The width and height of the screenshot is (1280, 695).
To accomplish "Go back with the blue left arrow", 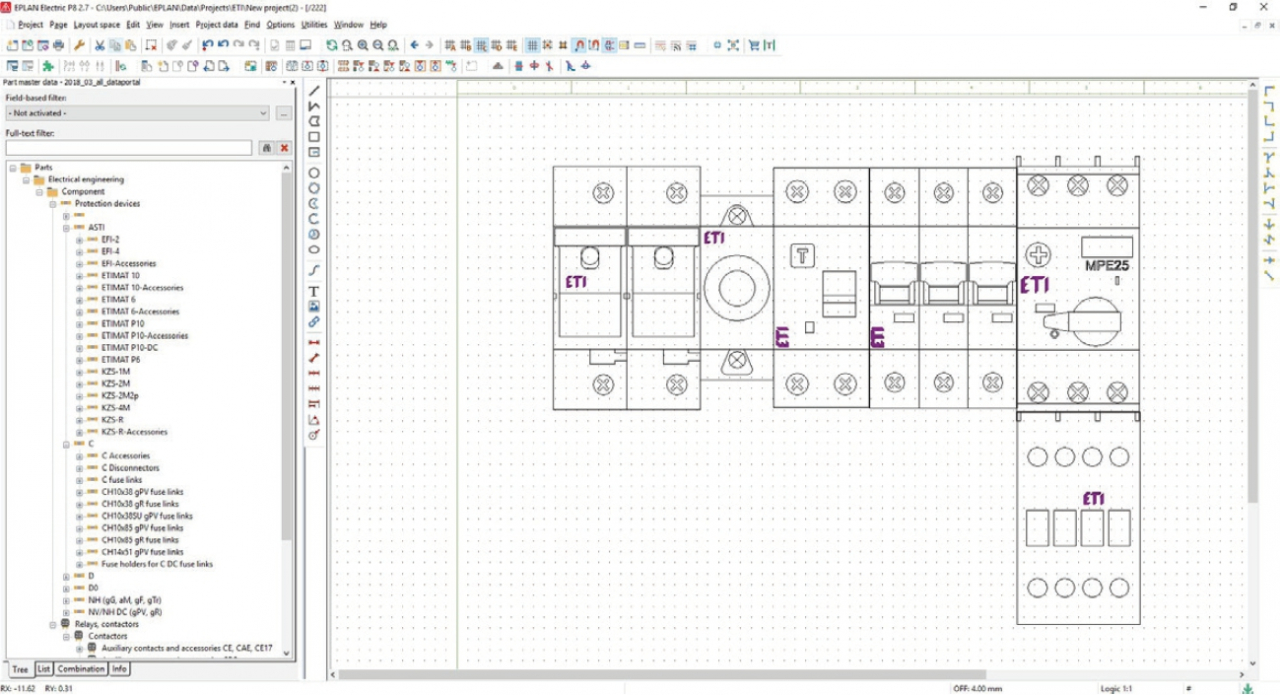I will tap(414, 45).
